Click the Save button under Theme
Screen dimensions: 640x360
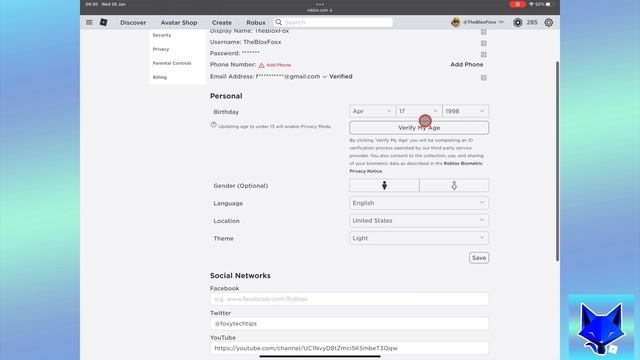(479, 258)
